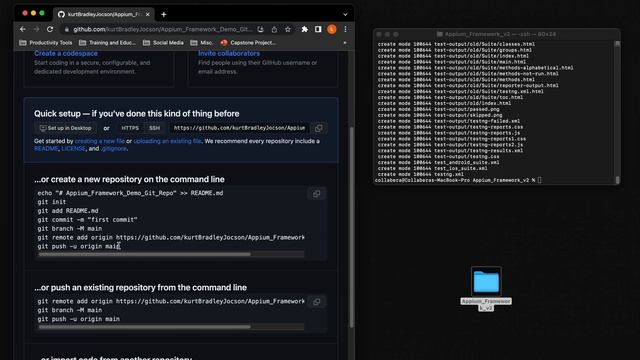The image size is (640, 360).
Task: Open the Extensions puzzle icon
Action: pos(304,29)
